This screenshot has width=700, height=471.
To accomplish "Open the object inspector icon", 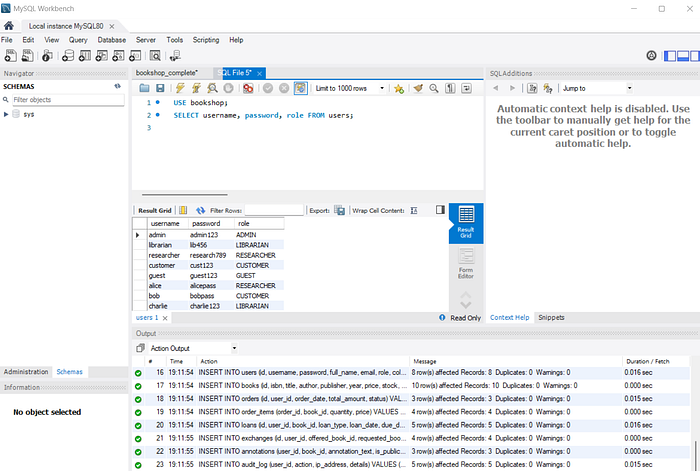I will (x=47, y=56).
